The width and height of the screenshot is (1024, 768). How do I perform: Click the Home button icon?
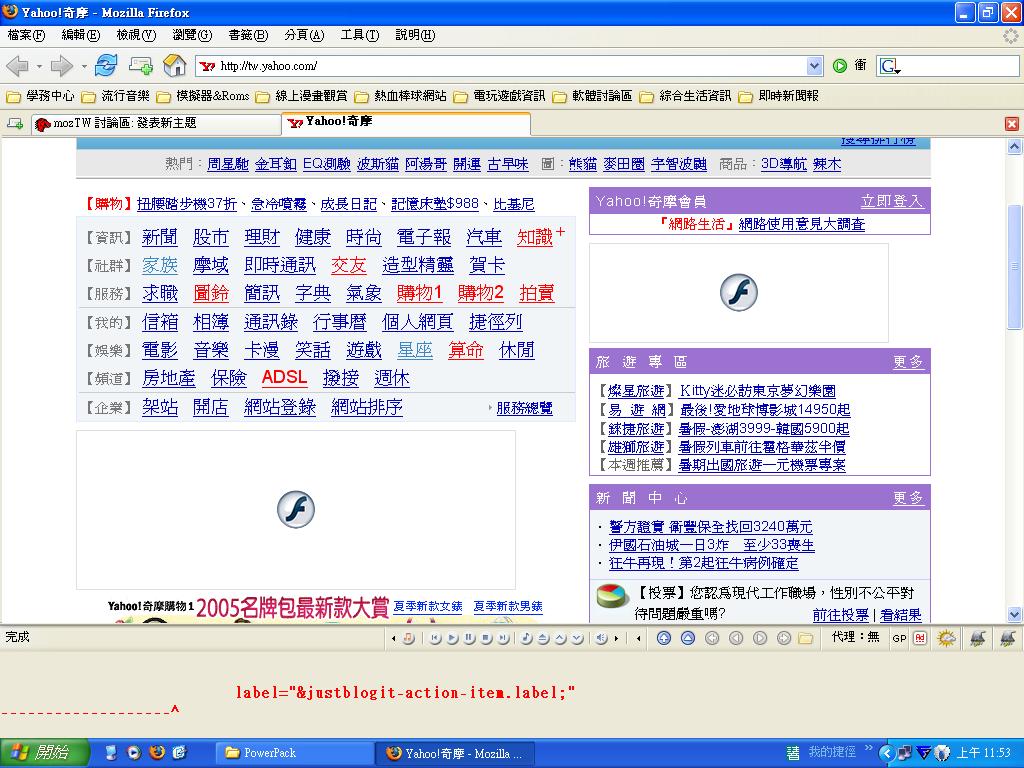click(175, 66)
